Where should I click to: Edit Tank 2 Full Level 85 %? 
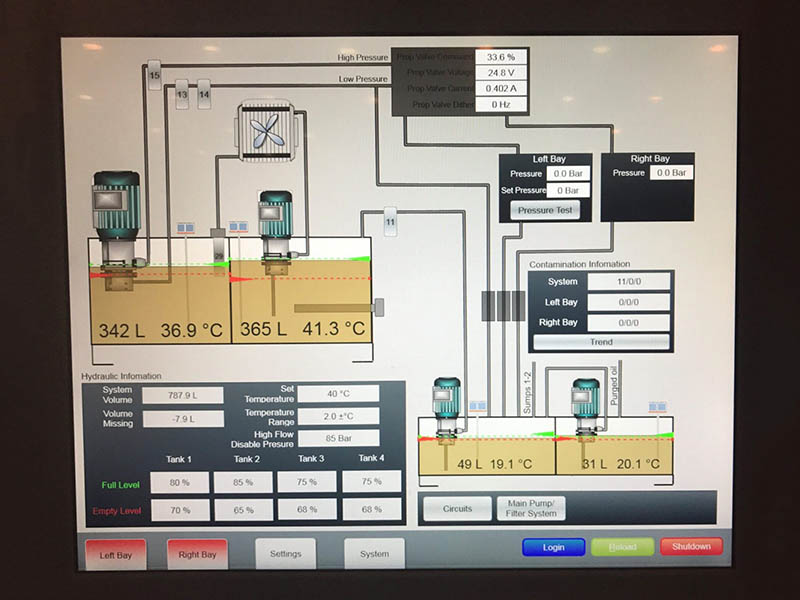[243, 482]
